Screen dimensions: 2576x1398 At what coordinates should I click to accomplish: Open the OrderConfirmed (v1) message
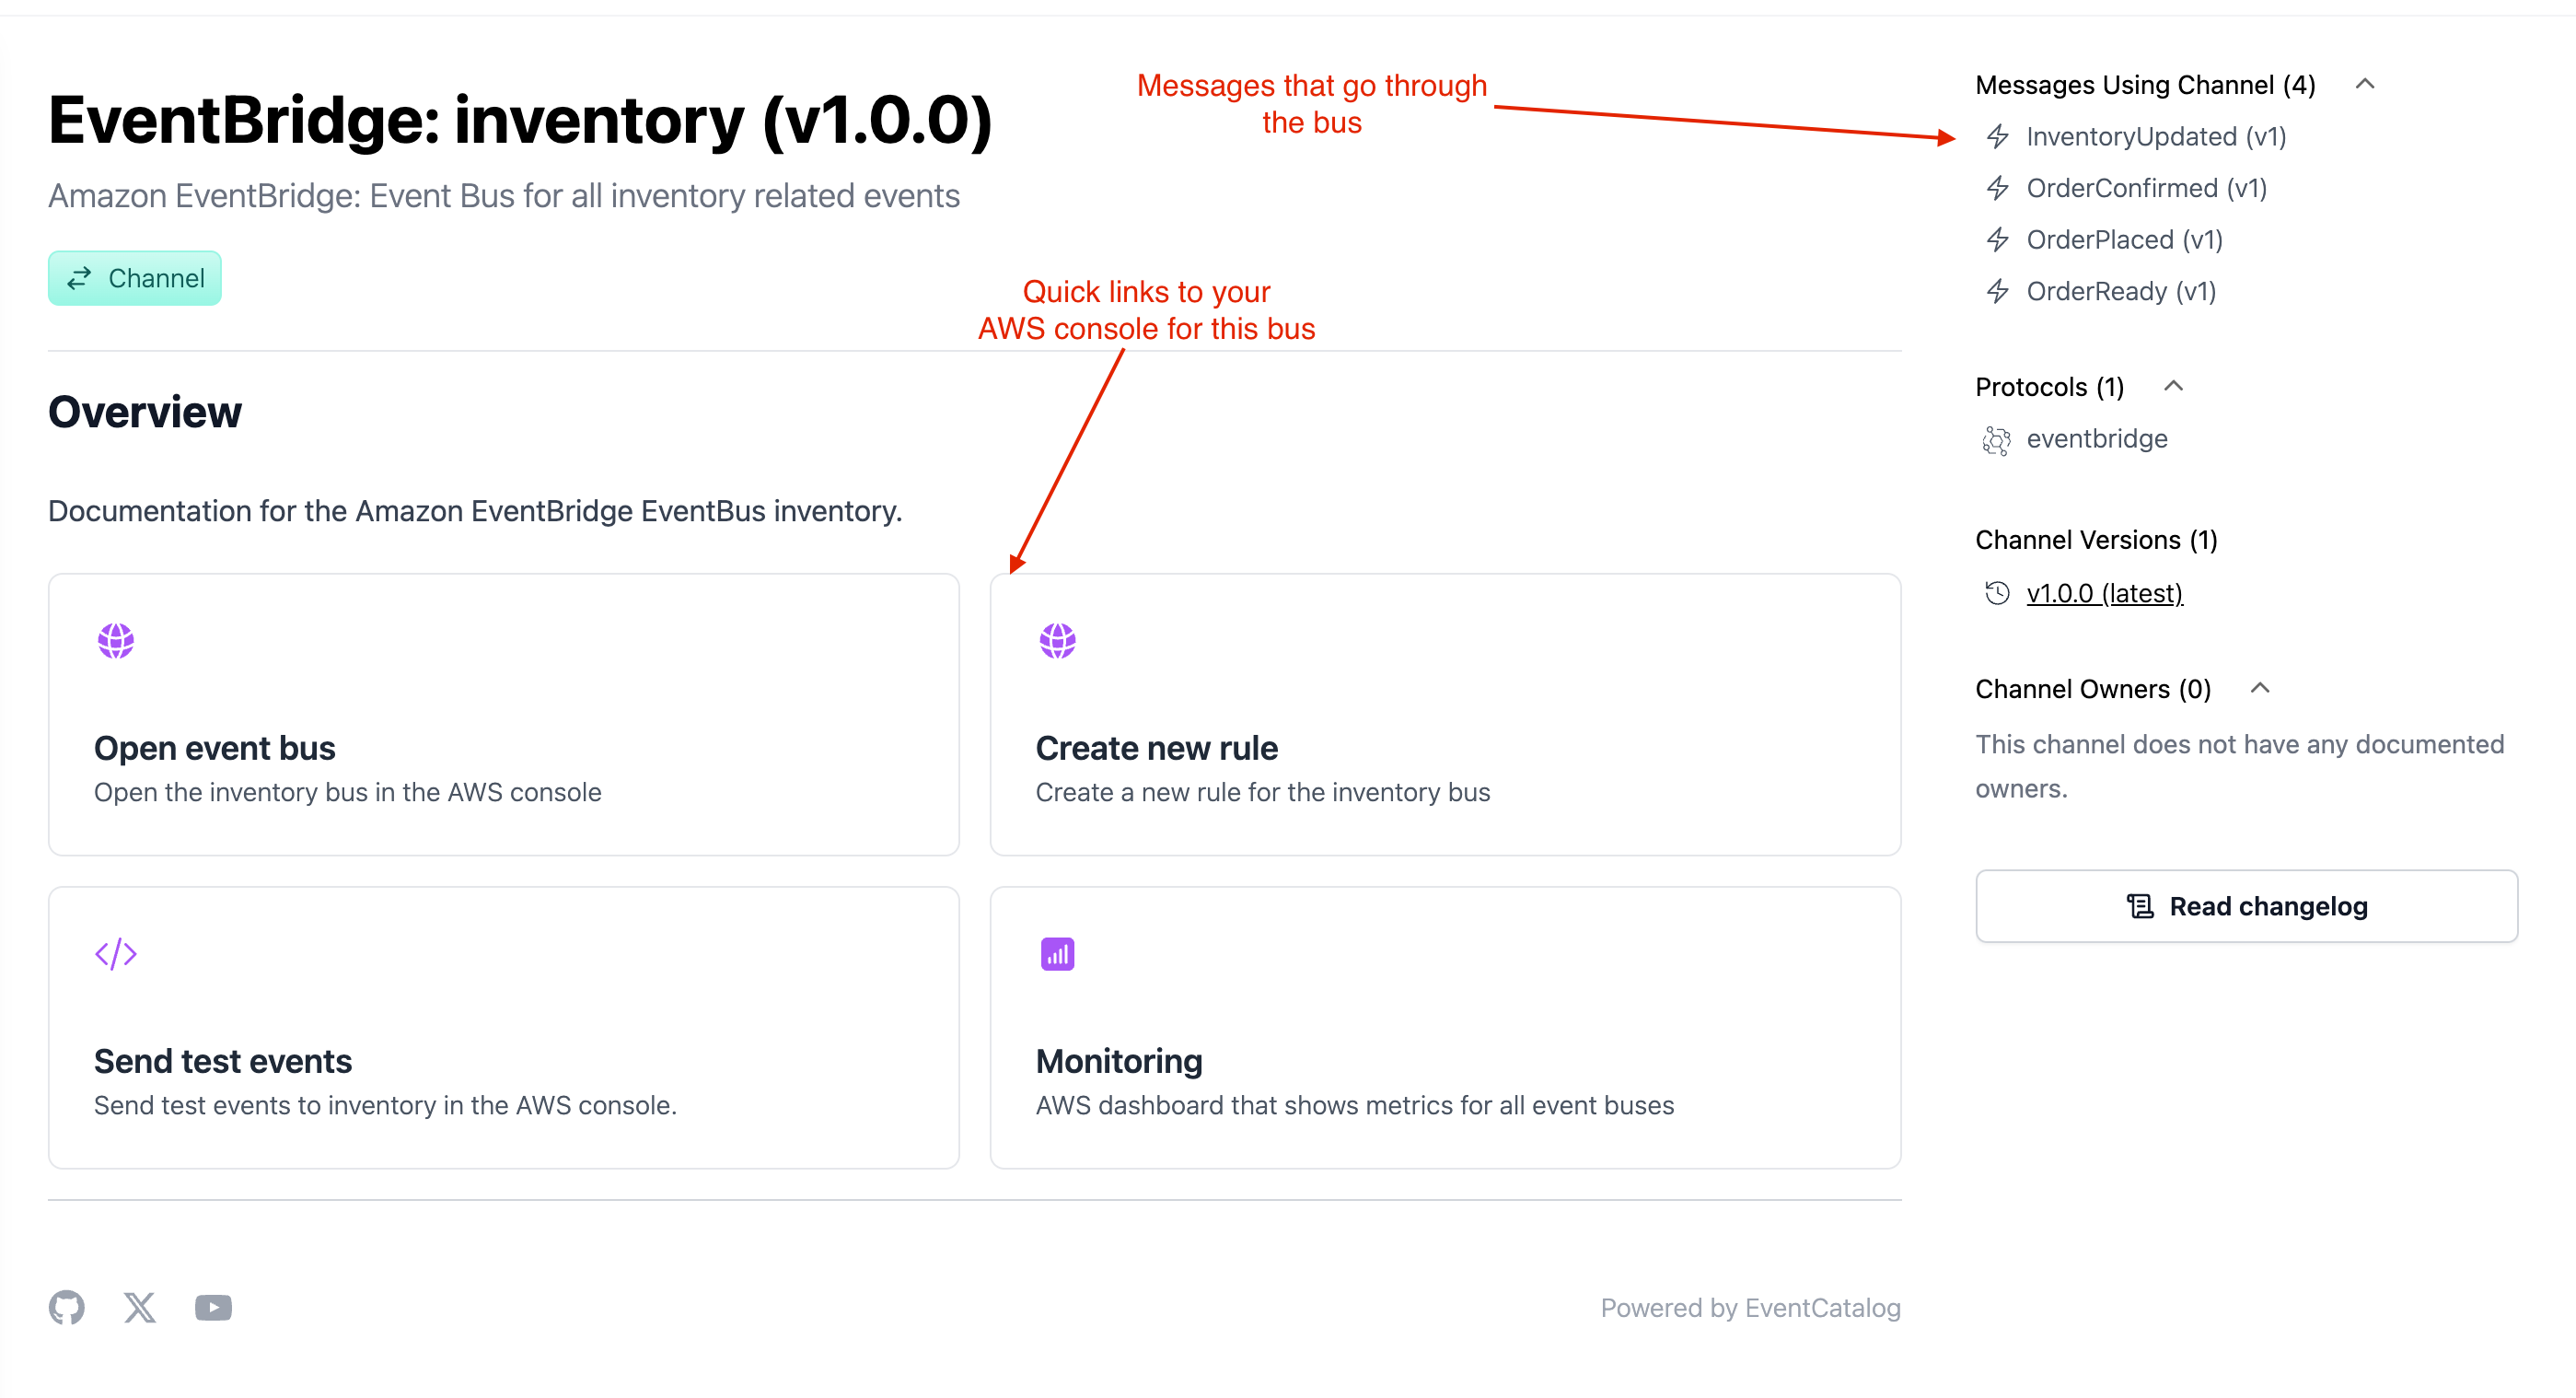2145,188
